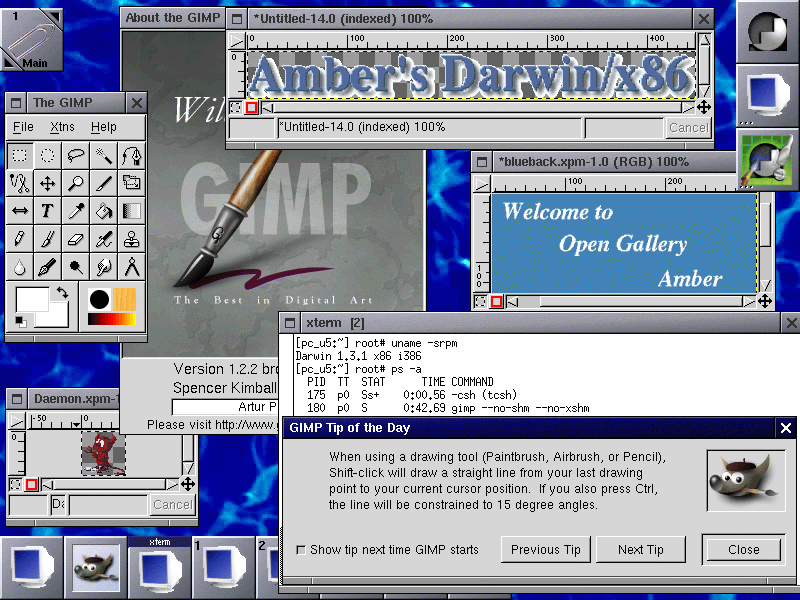Screen dimensions: 800x600
Task: Pick the Paintbrush tool
Action: (47, 239)
